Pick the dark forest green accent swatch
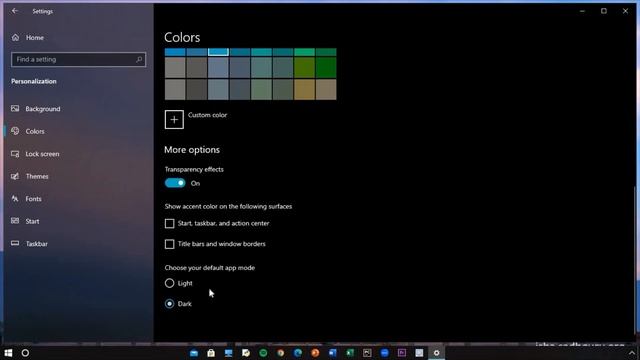The width and height of the screenshot is (640, 360). coord(326,67)
